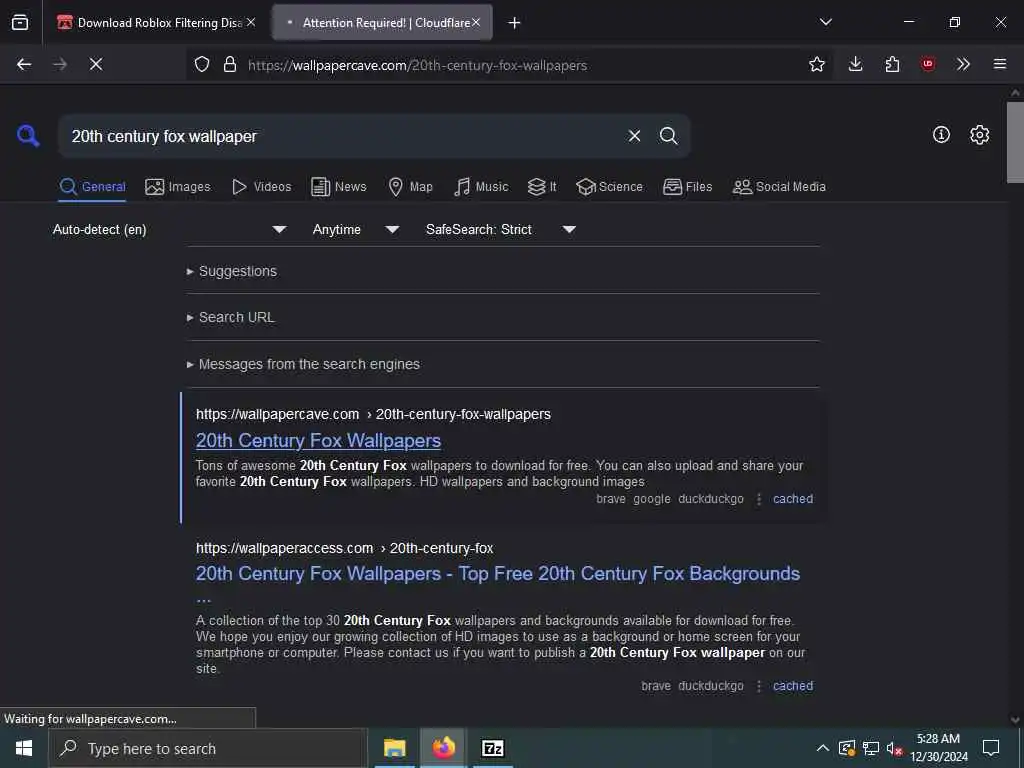Open cached version of wallpaperaccess result
Viewport: 1024px width, 768px height.
click(793, 686)
